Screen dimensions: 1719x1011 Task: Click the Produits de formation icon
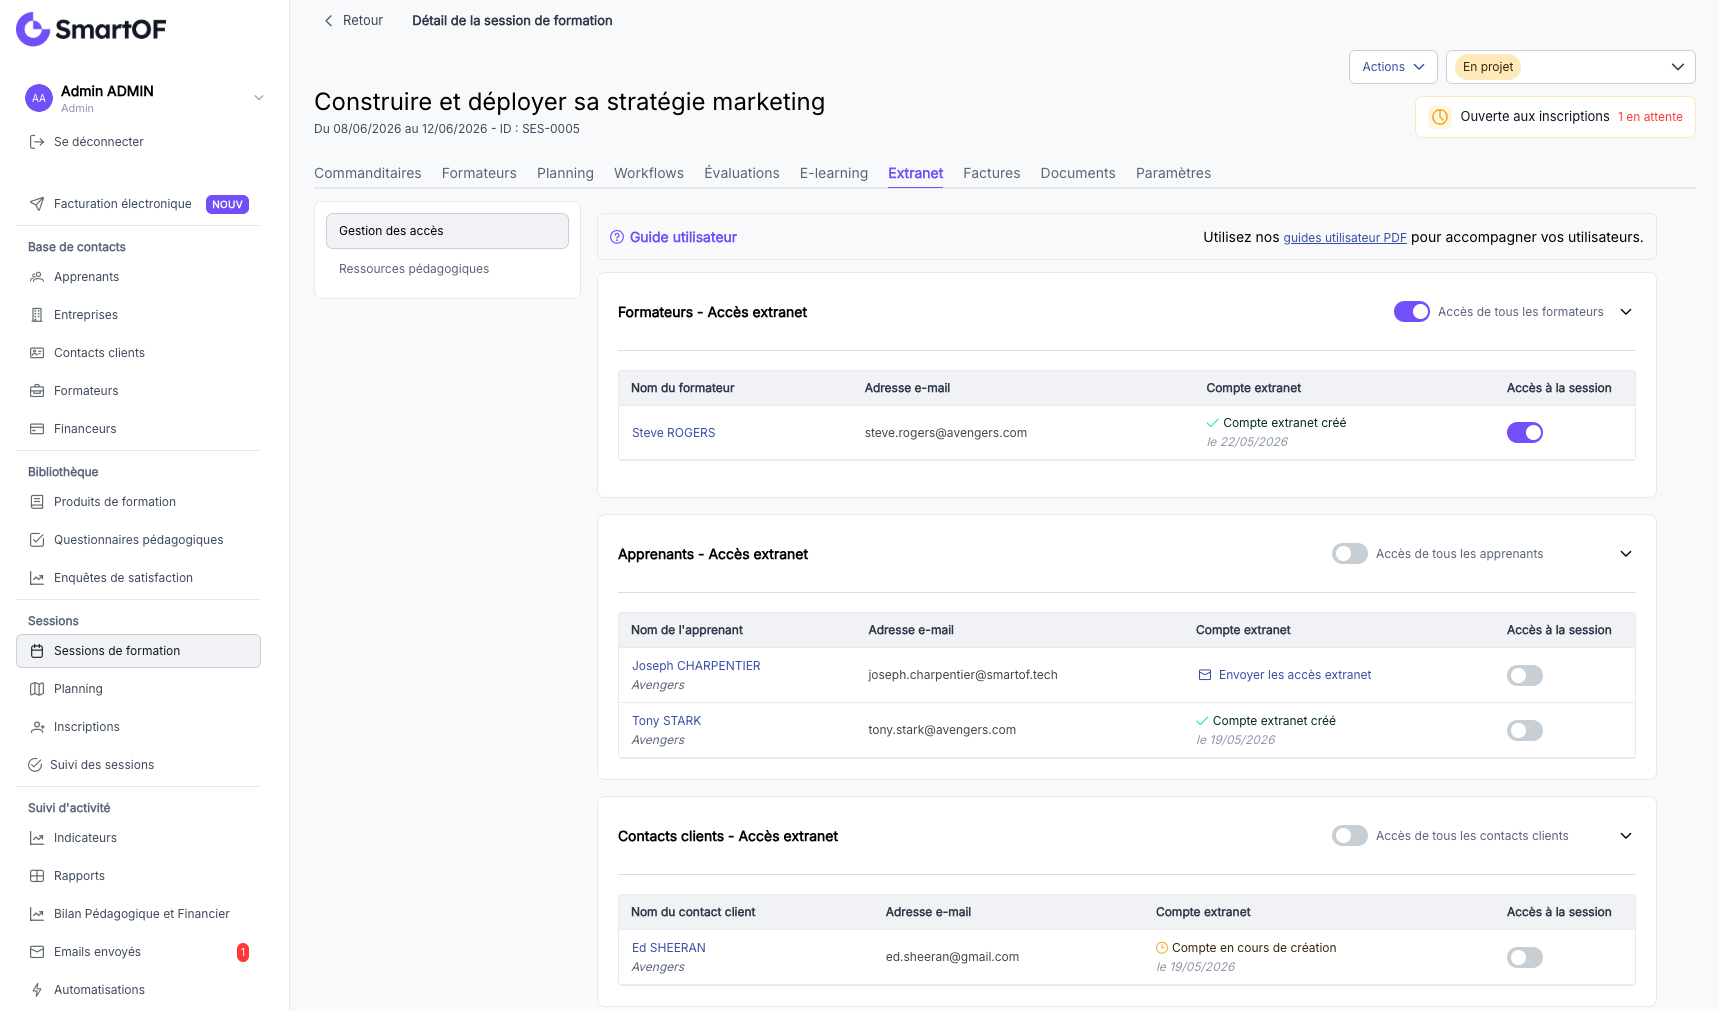point(37,502)
